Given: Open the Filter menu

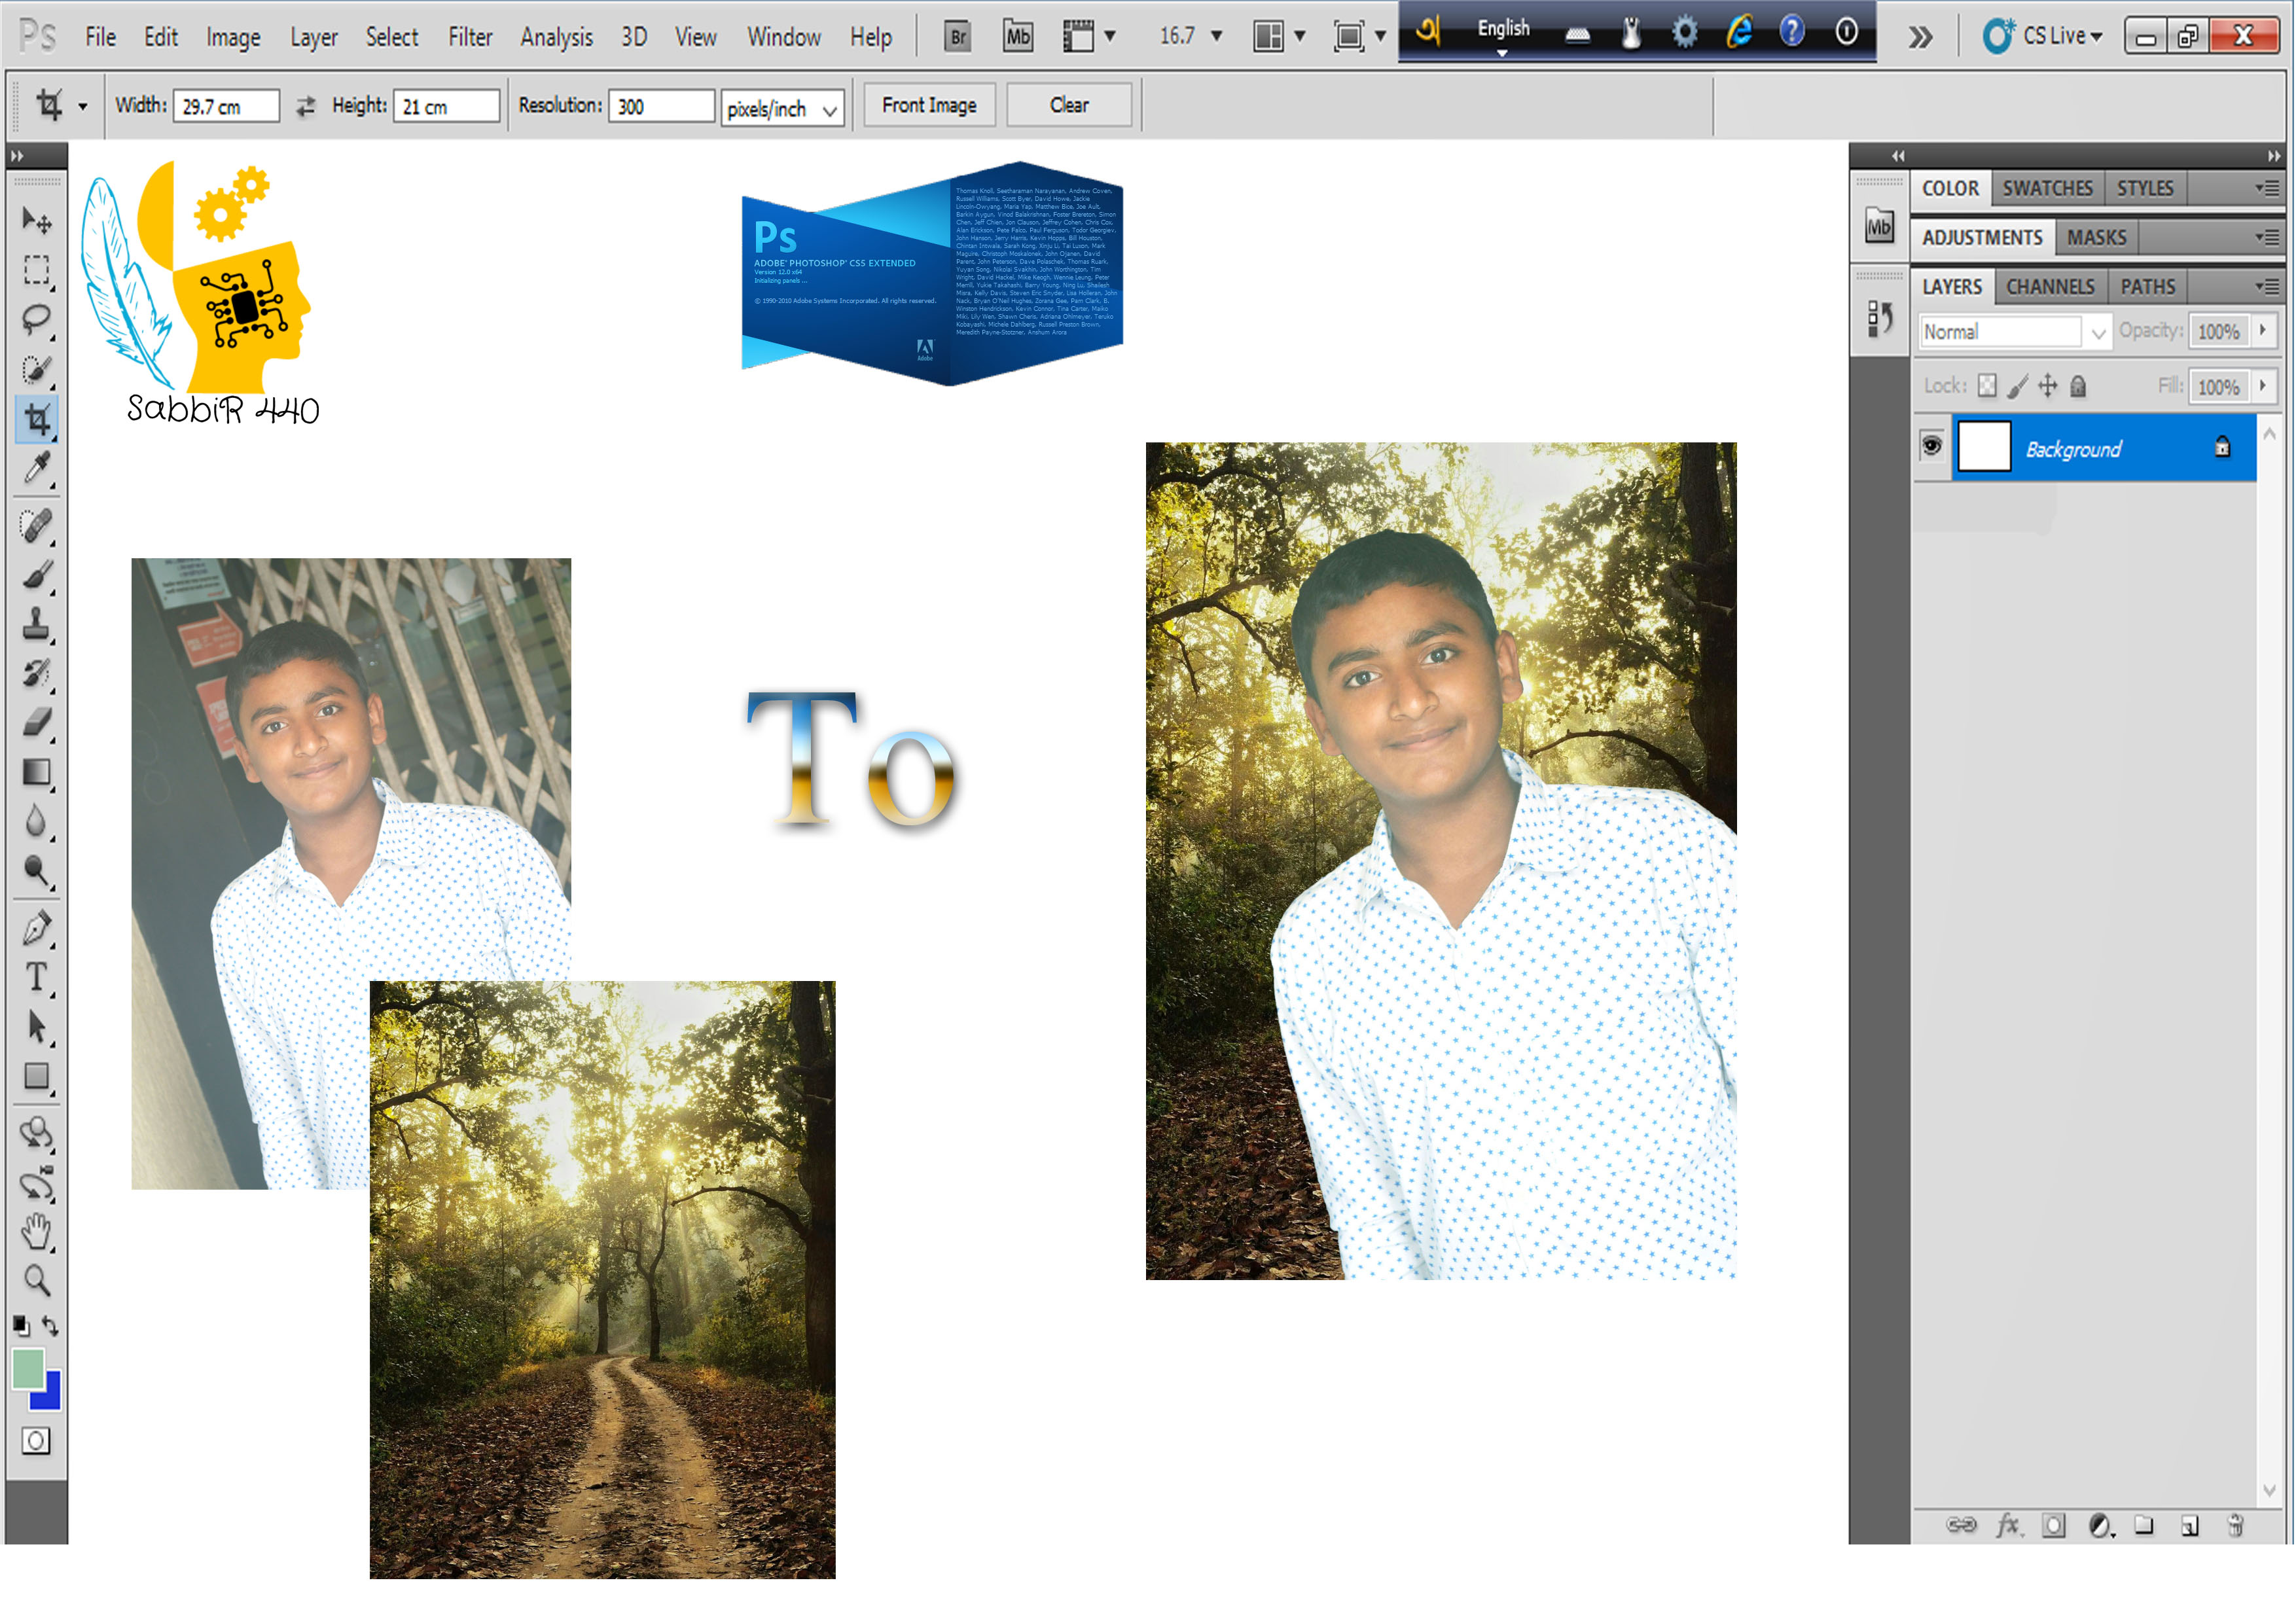Looking at the screenshot, I should tap(471, 37).
